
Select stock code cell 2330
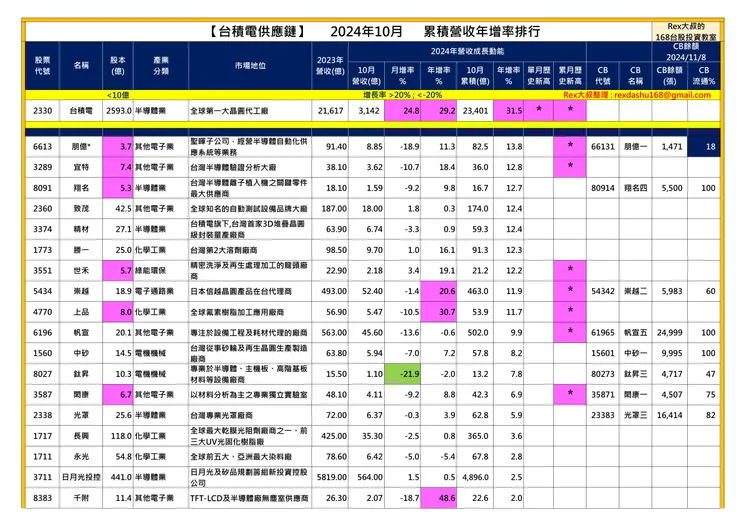pyautogui.click(x=42, y=110)
